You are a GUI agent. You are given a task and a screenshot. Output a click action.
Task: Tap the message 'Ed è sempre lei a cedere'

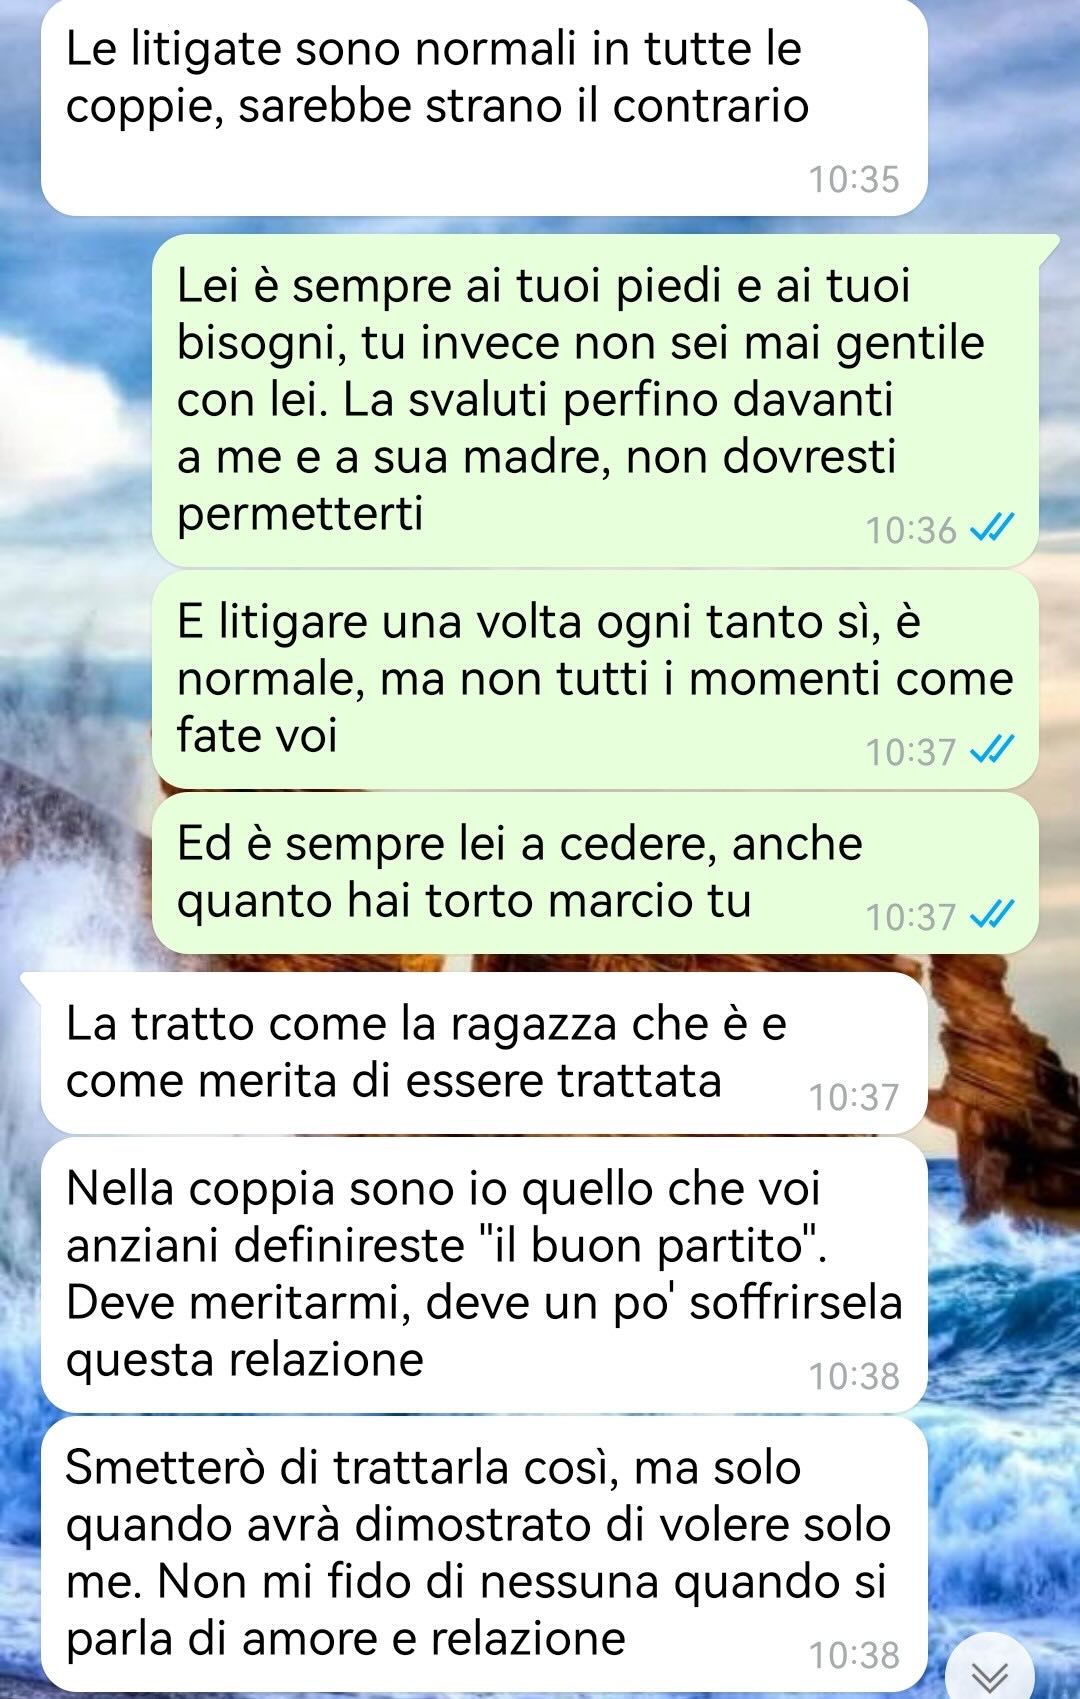coord(595,872)
